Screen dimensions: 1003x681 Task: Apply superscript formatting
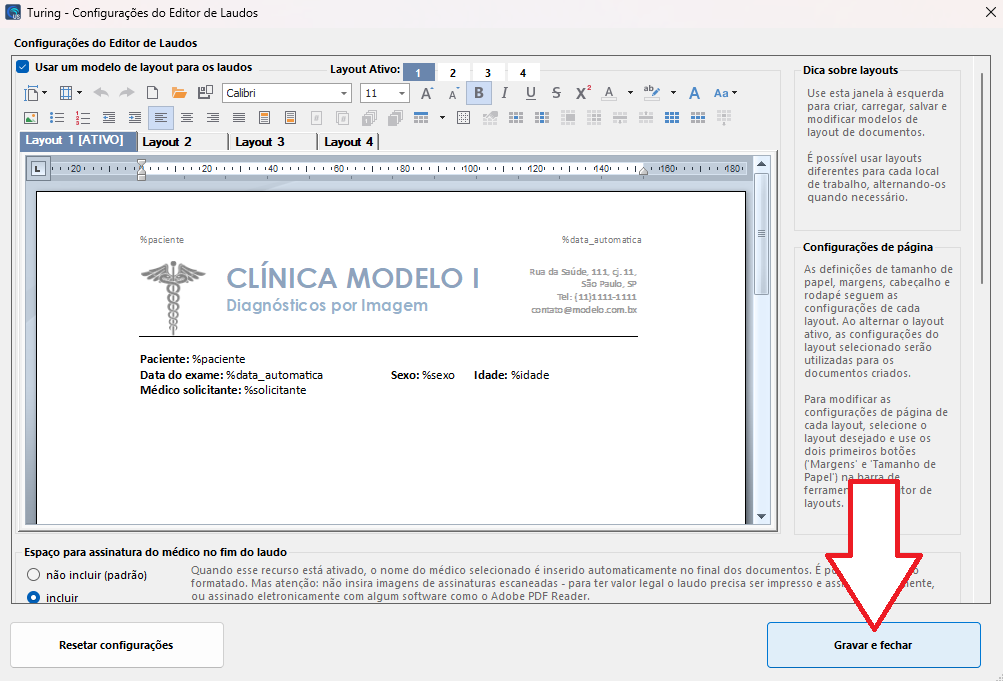point(583,93)
